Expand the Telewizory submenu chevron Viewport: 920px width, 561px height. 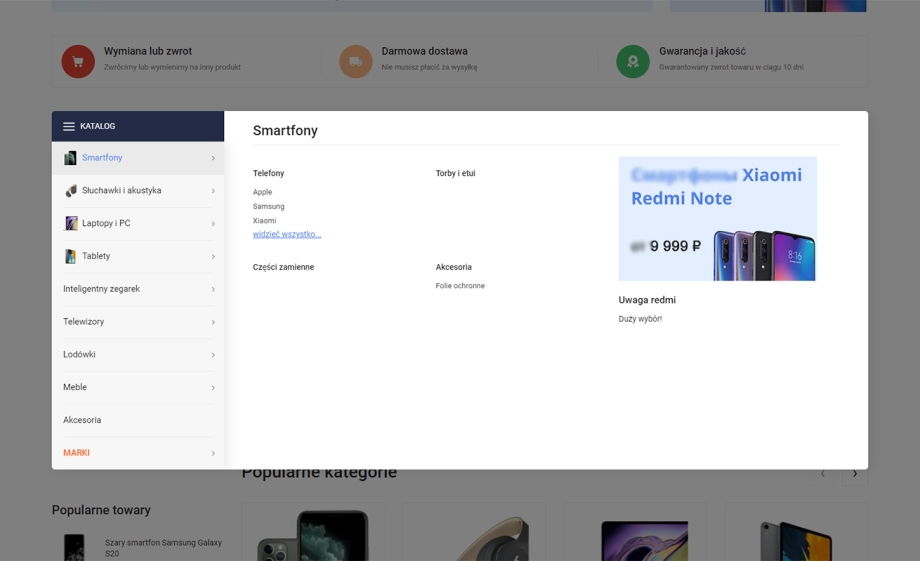pyautogui.click(x=213, y=322)
